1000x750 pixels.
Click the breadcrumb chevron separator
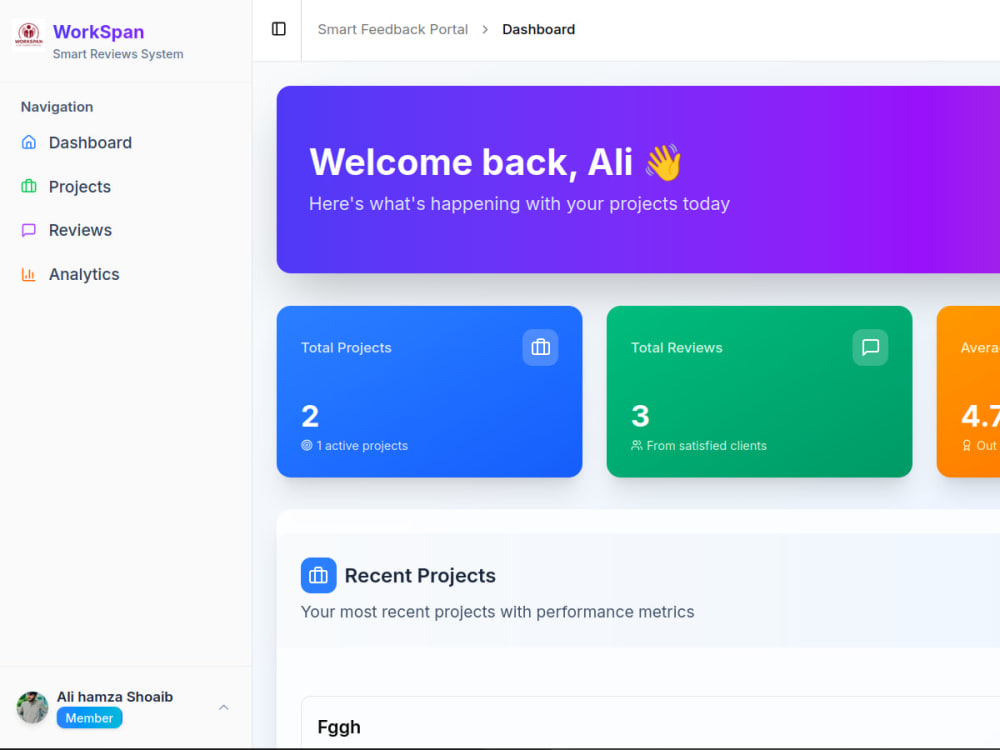coord(485,29)
